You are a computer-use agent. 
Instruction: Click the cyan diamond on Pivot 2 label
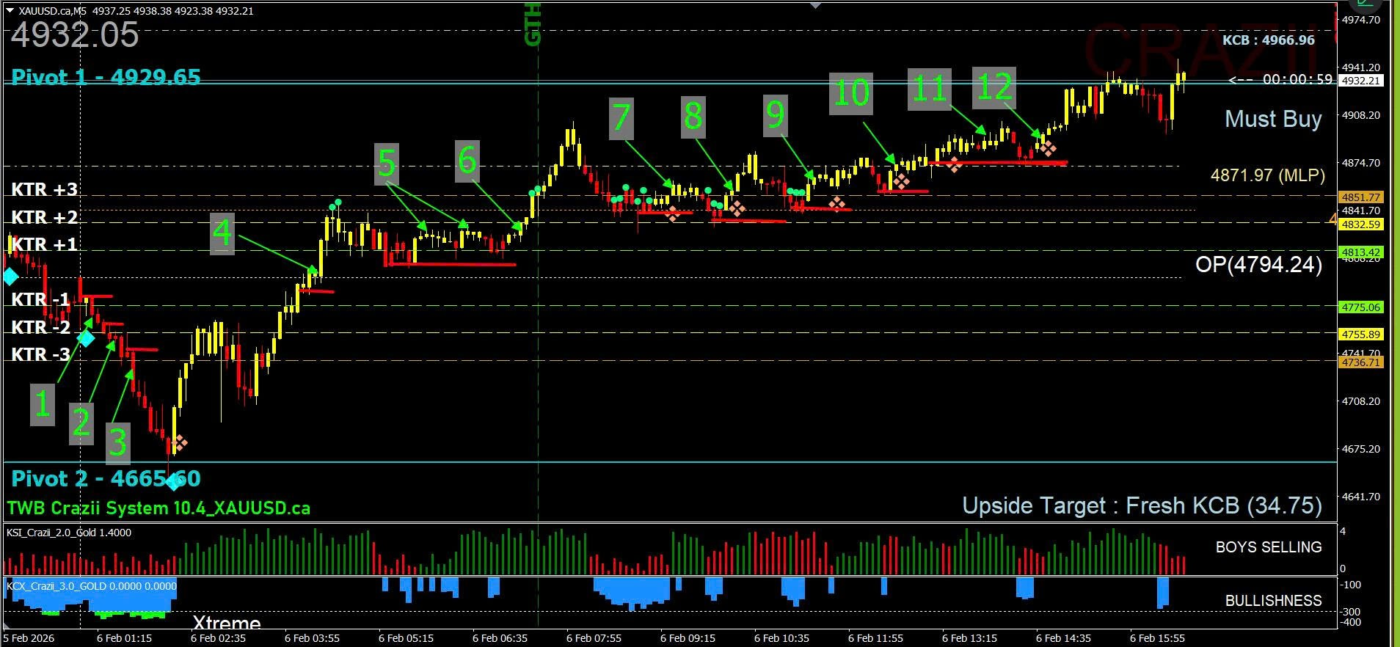pyautogui.click(x=174, y=482)
